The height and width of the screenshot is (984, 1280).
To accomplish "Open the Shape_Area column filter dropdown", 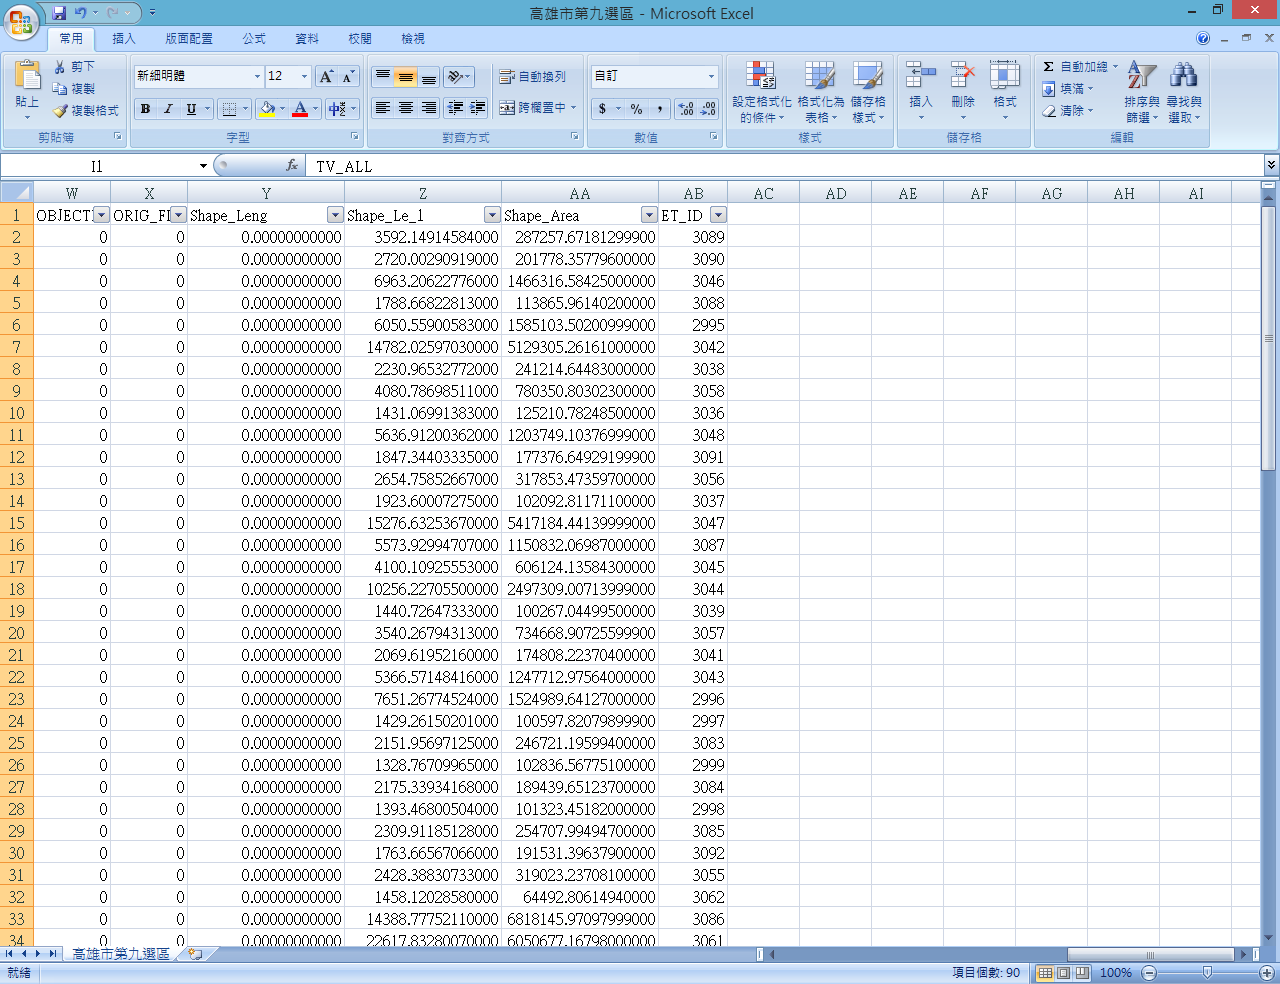I will pyautogui.click(x=649, y=215).
